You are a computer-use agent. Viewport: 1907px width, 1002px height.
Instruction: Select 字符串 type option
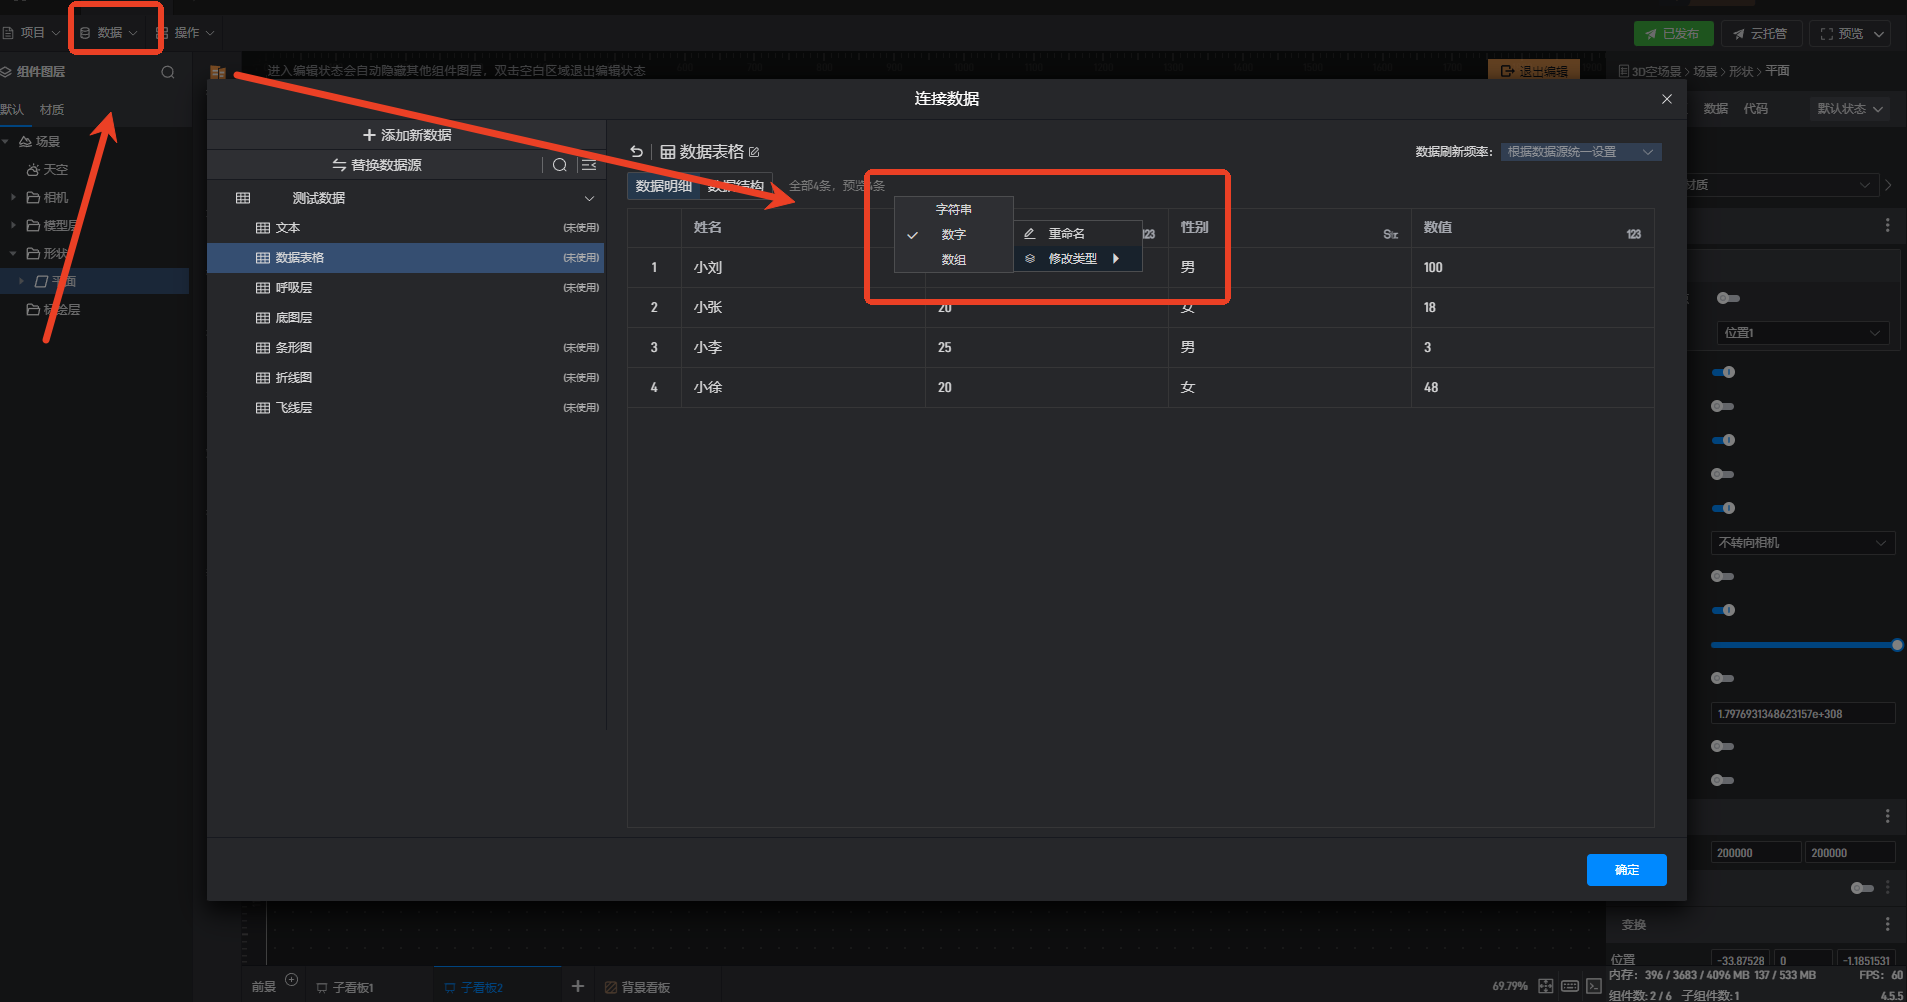coord(954,210)
